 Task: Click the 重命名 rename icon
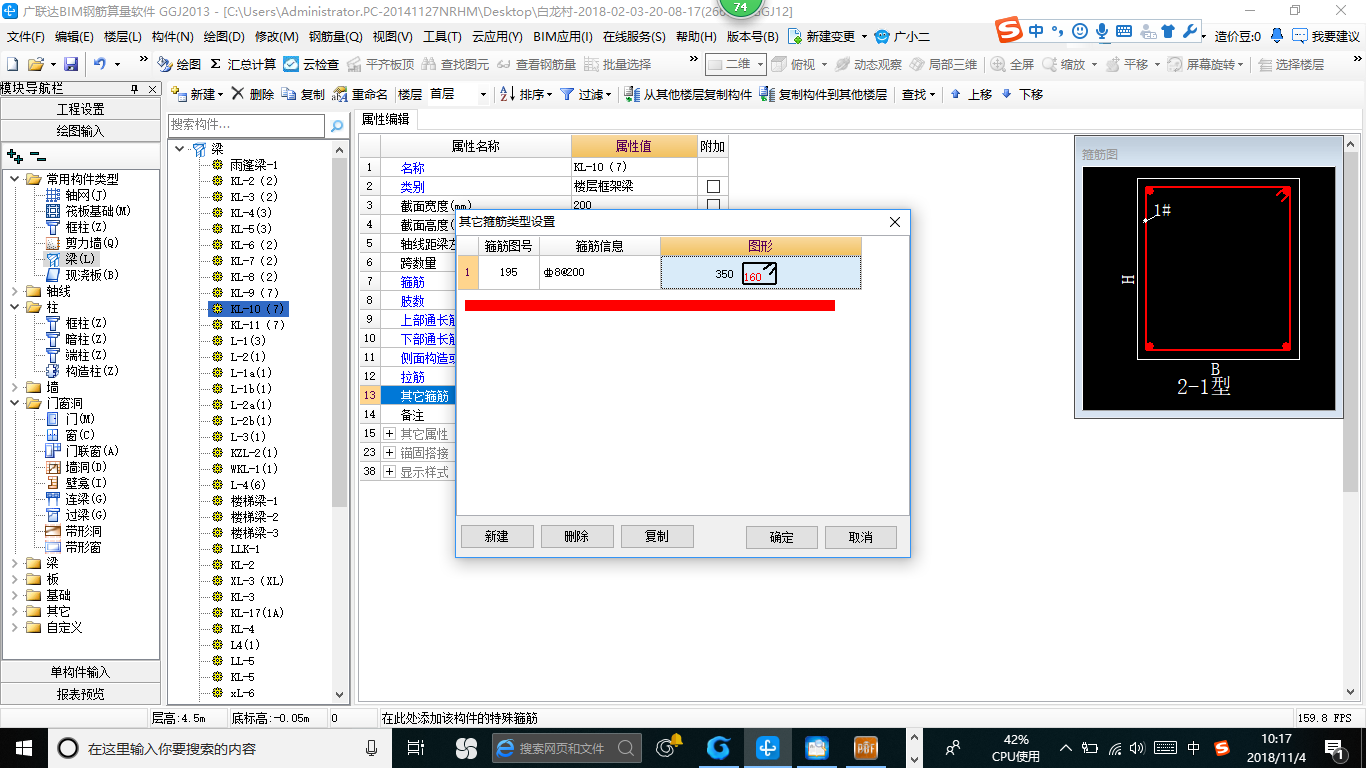pos(360,94)
